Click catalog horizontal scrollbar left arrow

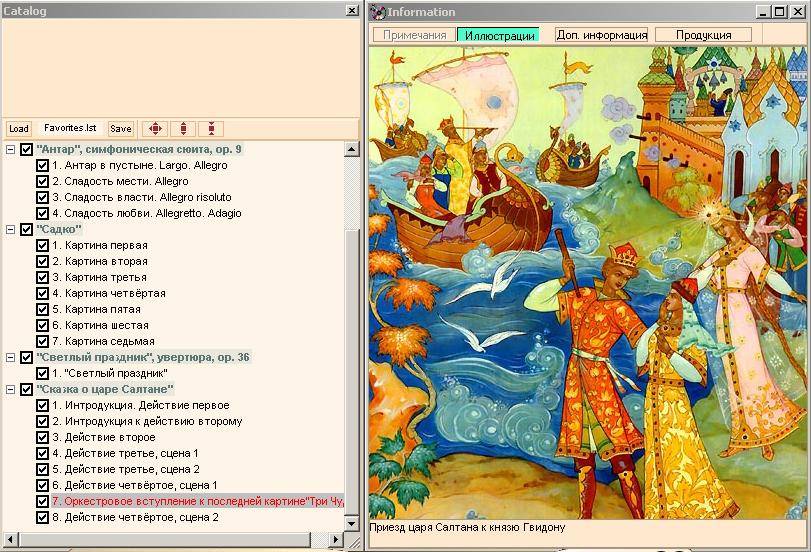(x=10, y=539)
